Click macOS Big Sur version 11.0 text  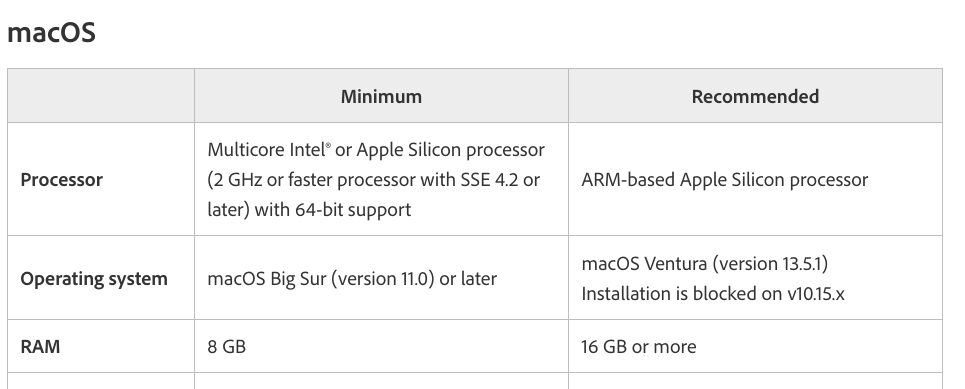click(352, 279)
